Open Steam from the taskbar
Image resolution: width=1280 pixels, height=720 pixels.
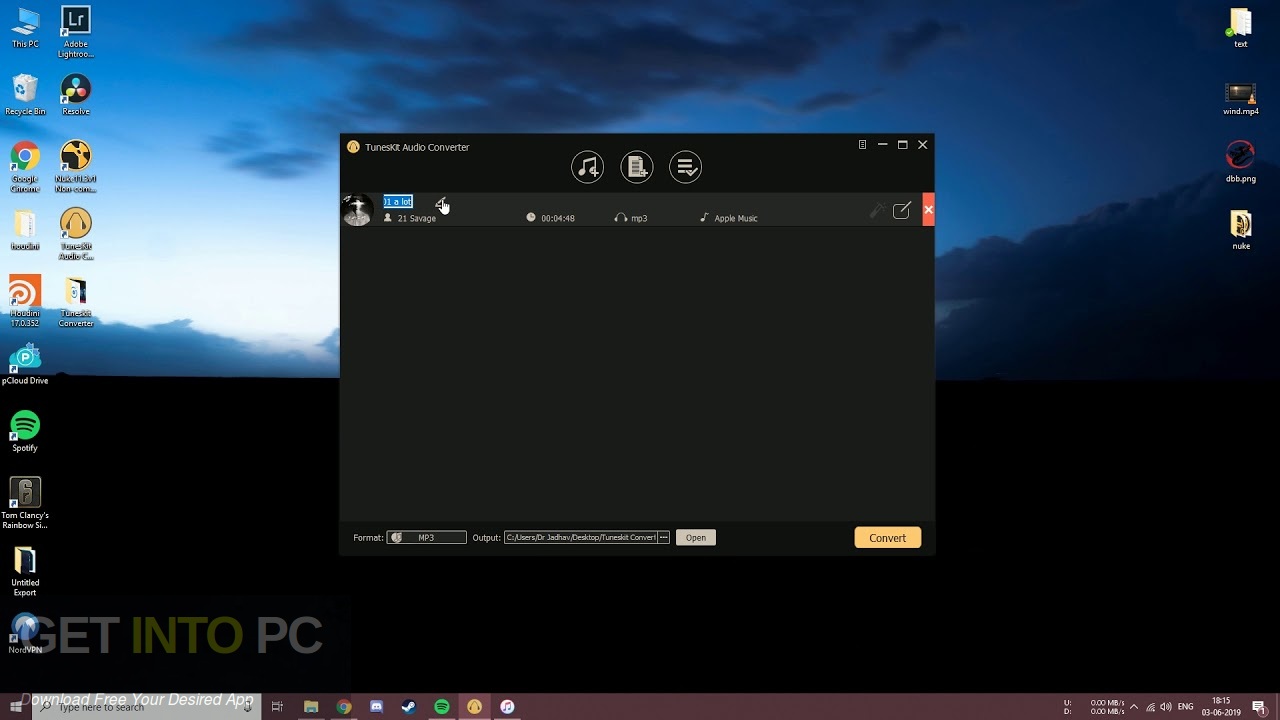(409, 707)
